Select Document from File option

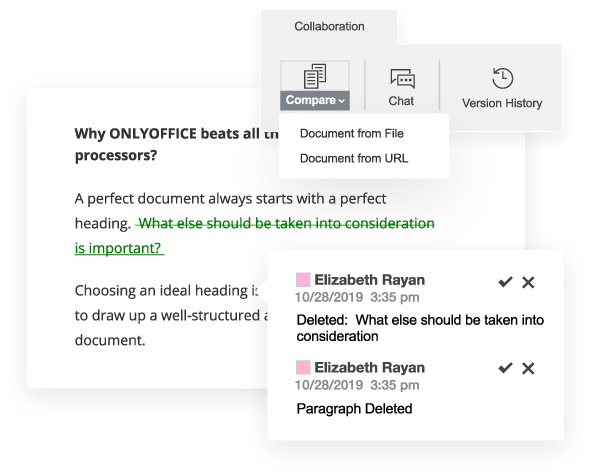point(351,134)
